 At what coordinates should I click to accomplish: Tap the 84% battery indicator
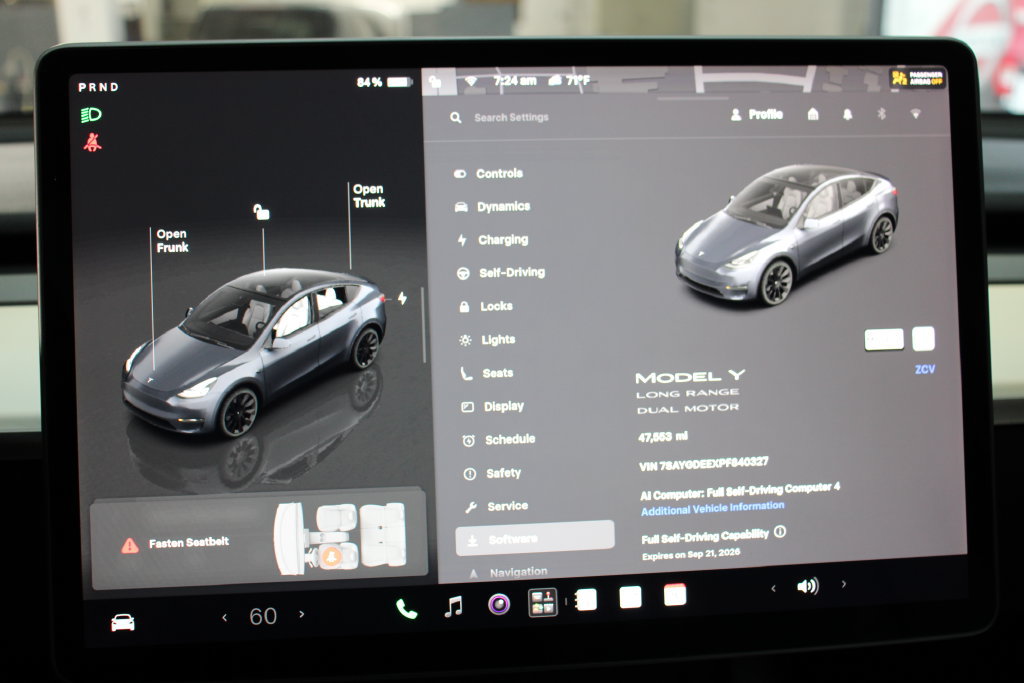[384, 82]
